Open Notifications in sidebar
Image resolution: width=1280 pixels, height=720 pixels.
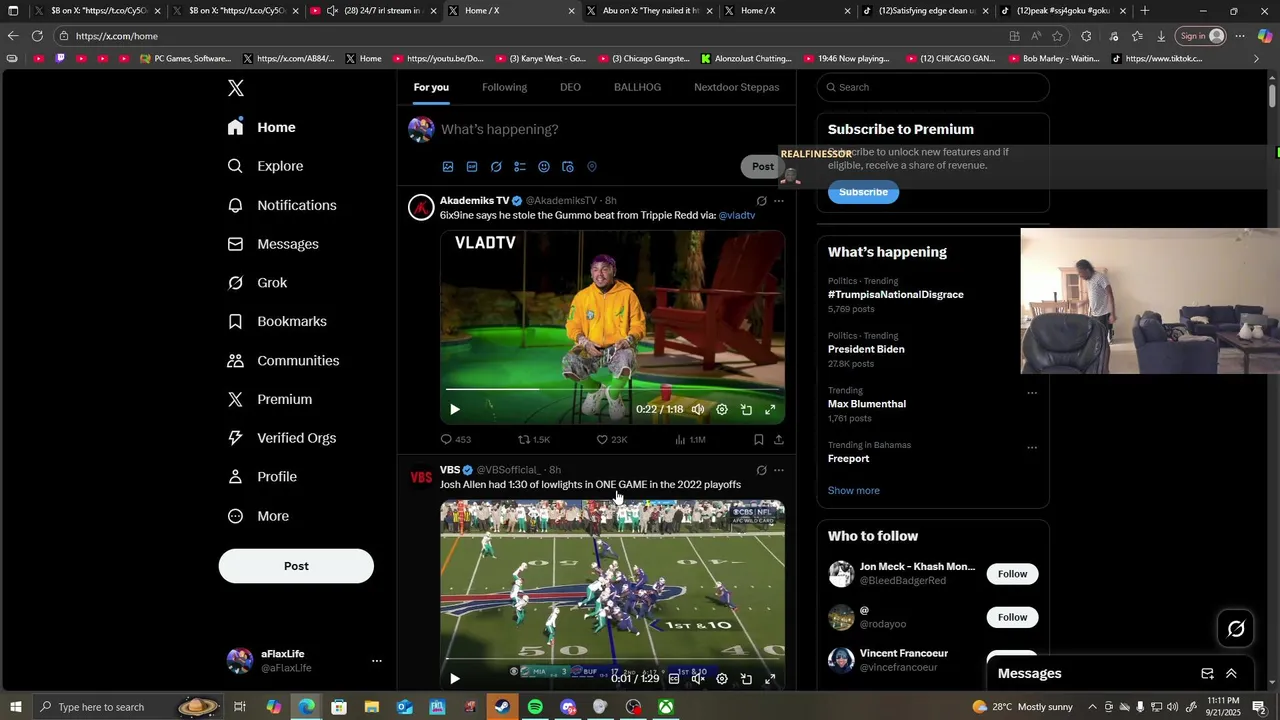click(282, 205)
